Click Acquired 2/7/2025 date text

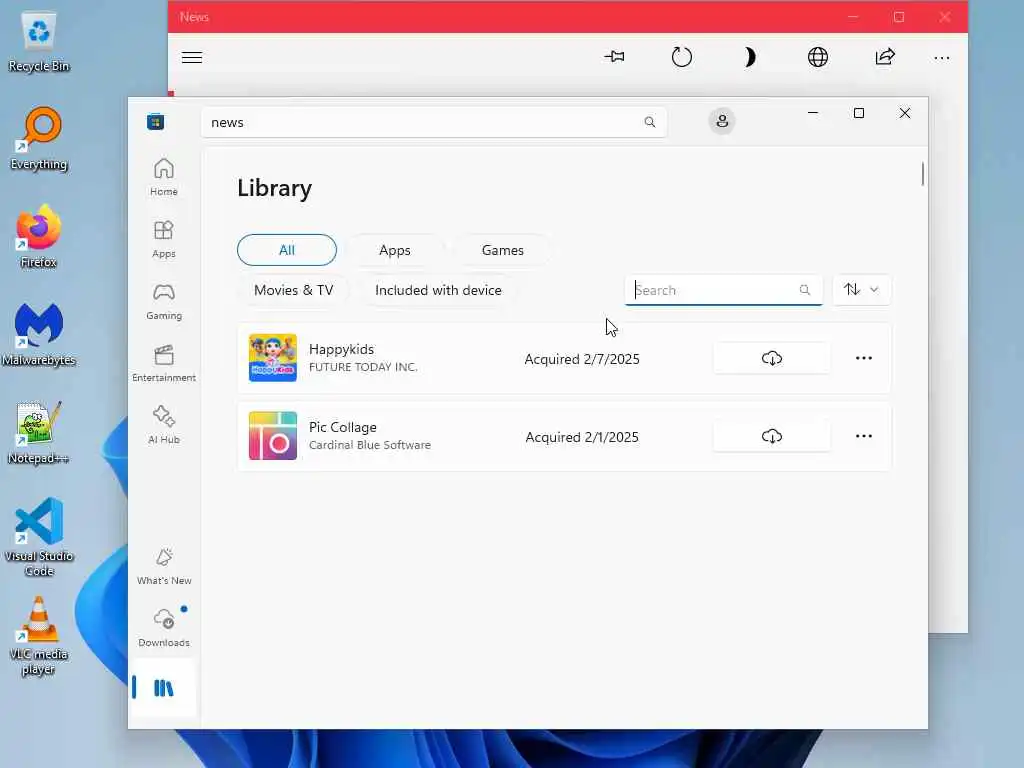point(582,359)
